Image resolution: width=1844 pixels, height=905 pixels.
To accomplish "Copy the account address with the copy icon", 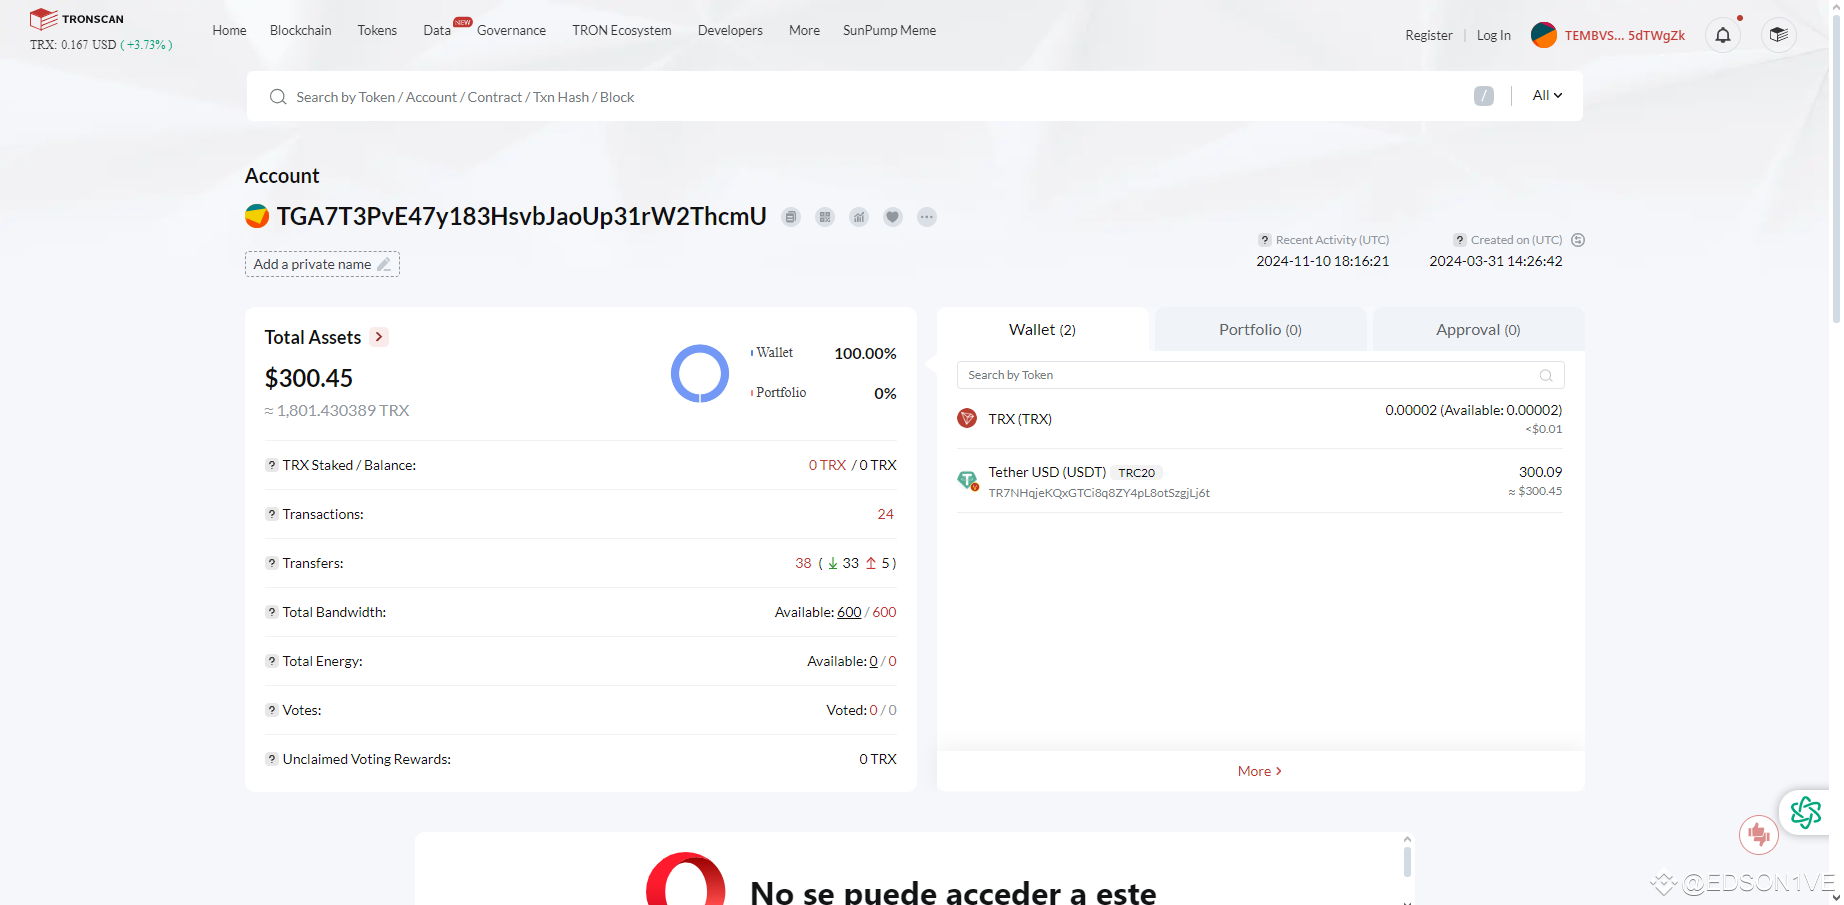I will 791,217.
